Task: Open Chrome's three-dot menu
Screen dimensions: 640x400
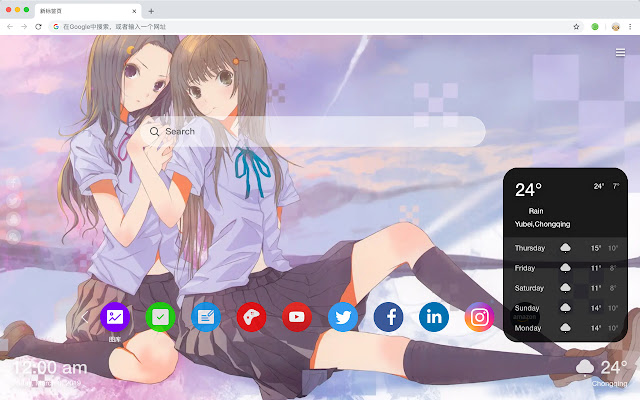Action: click(630, 27)
